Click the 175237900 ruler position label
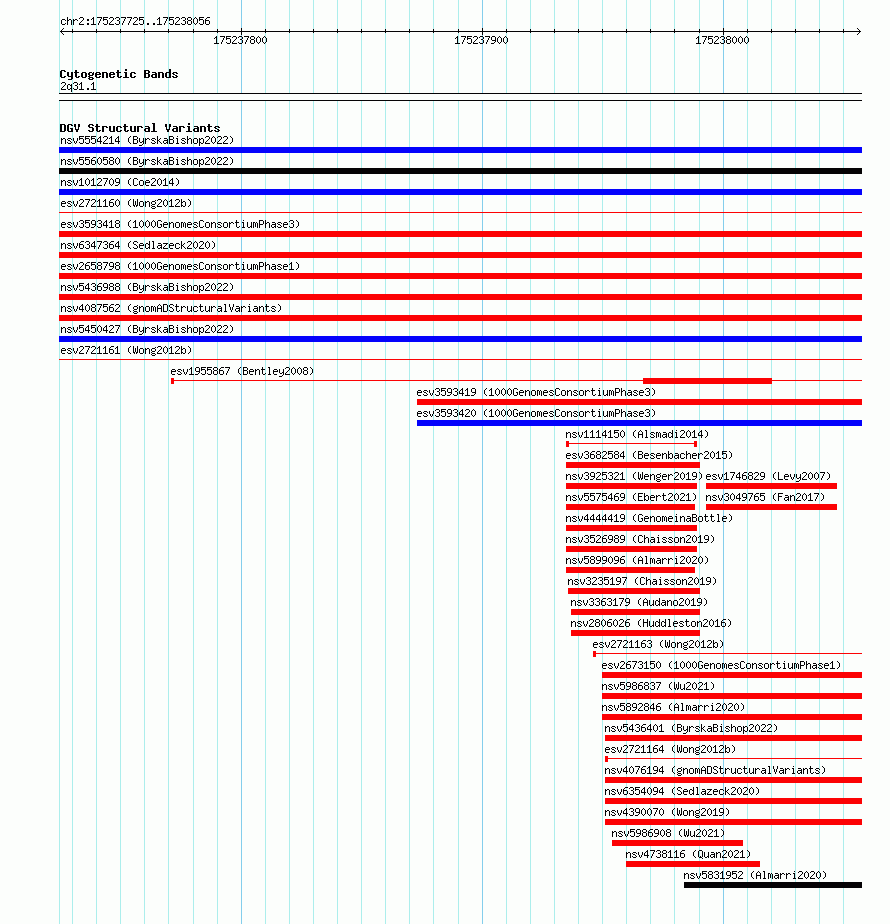 [482, 40]
